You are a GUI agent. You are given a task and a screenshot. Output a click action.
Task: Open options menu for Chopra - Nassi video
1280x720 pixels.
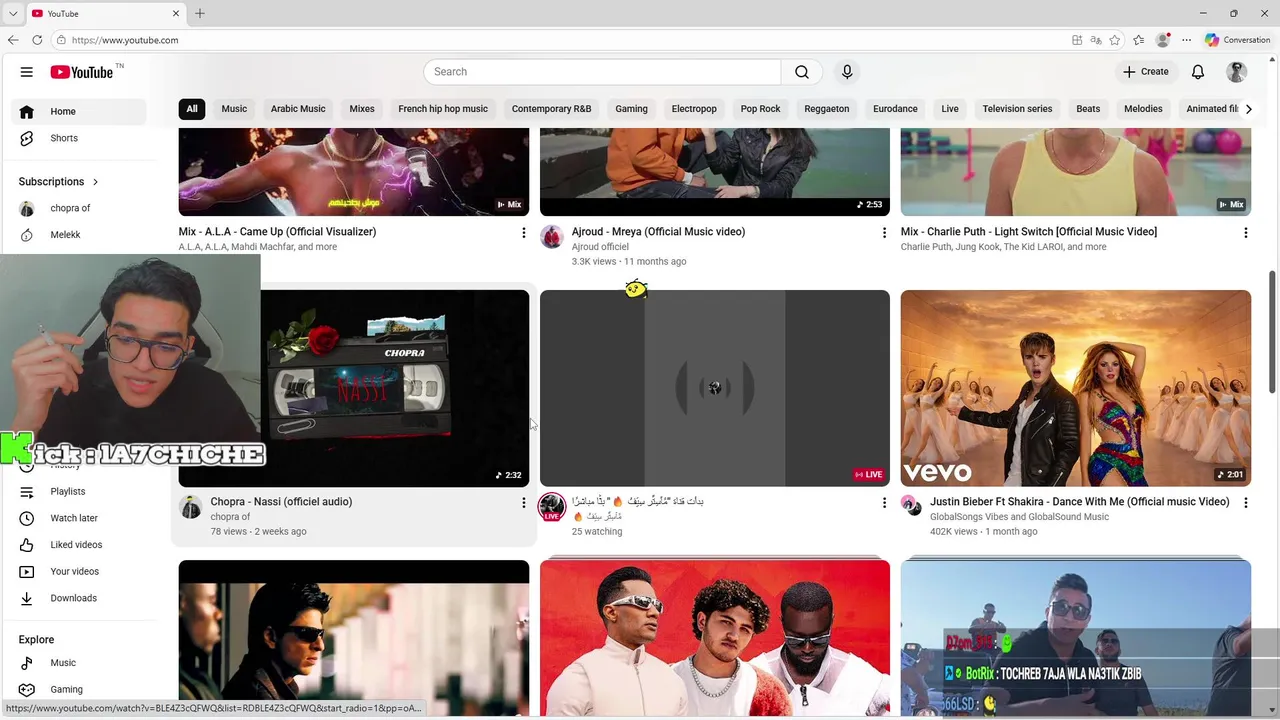(x=523, y=503)
